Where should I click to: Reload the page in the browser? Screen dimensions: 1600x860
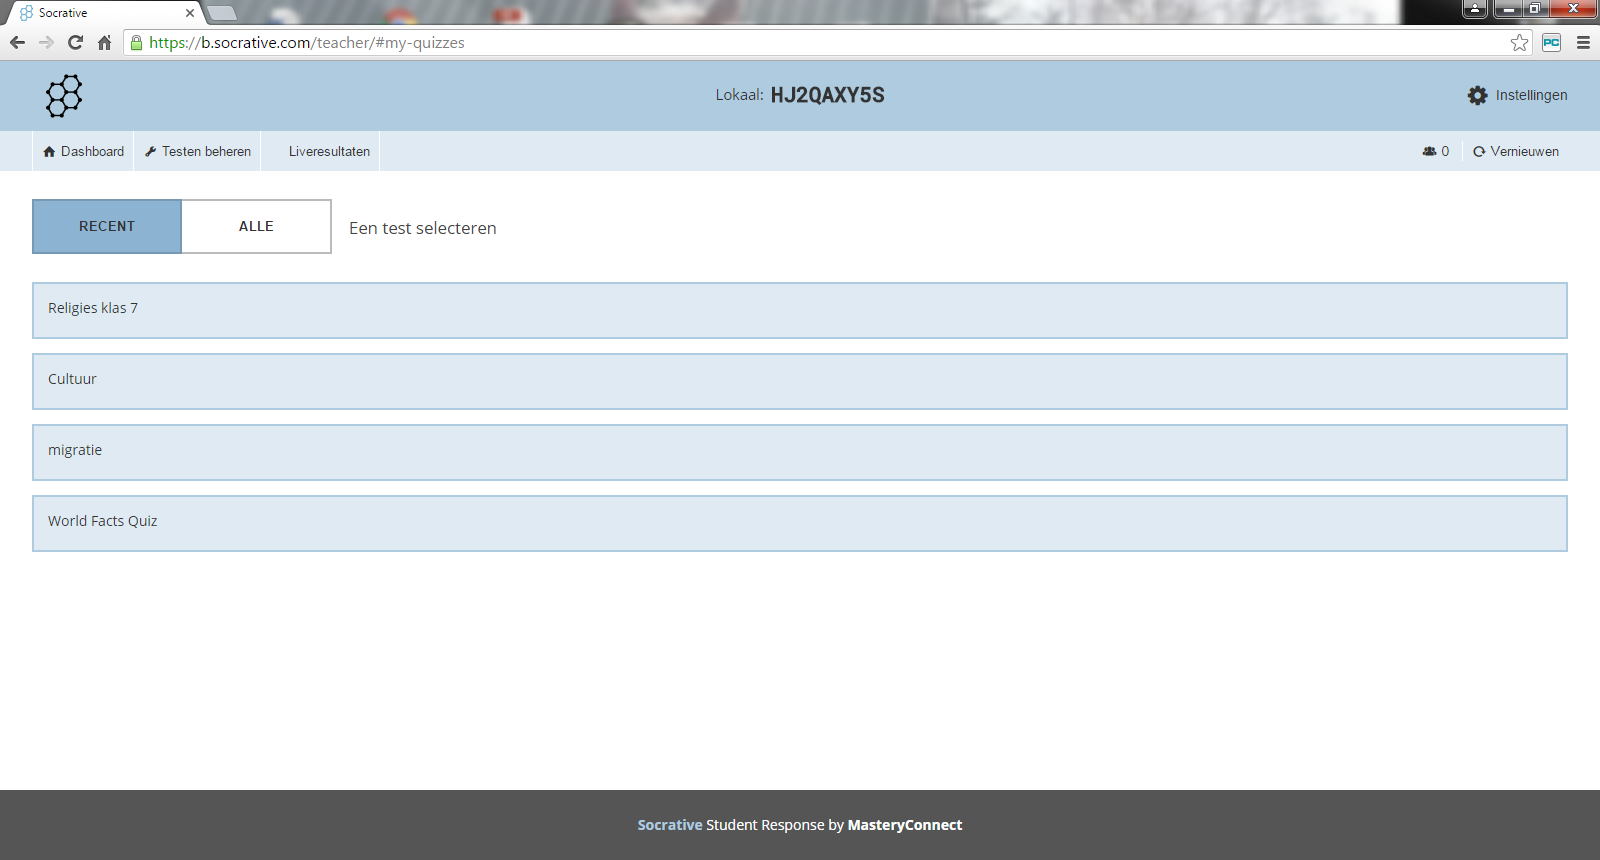(x=75, y=43)
